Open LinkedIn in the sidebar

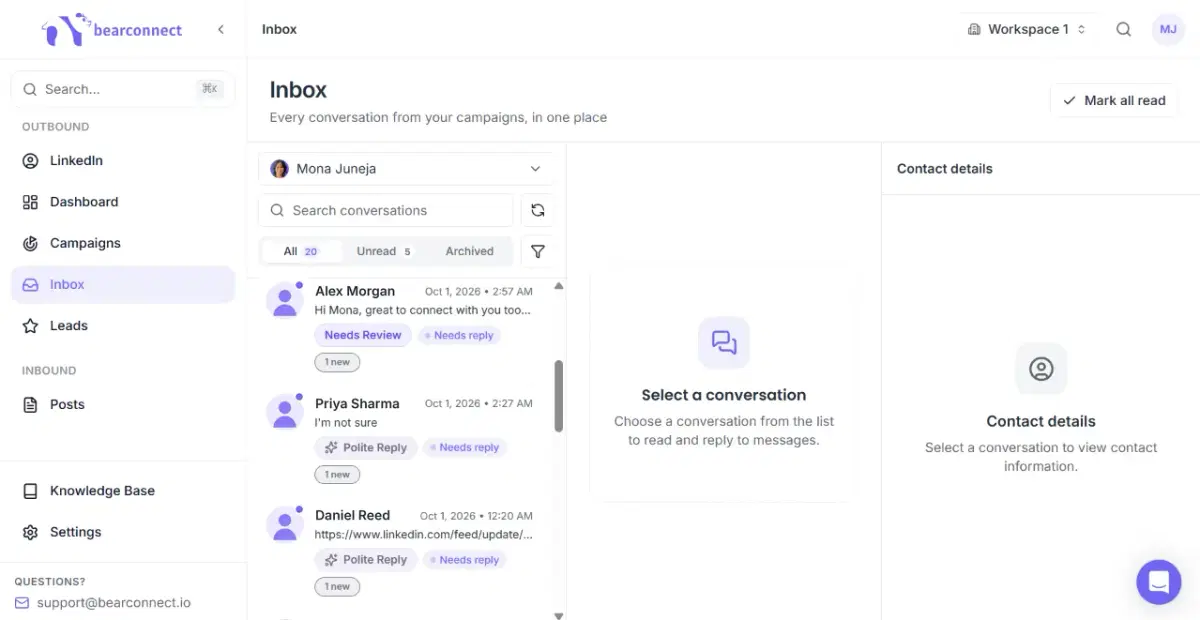point(123,161)
